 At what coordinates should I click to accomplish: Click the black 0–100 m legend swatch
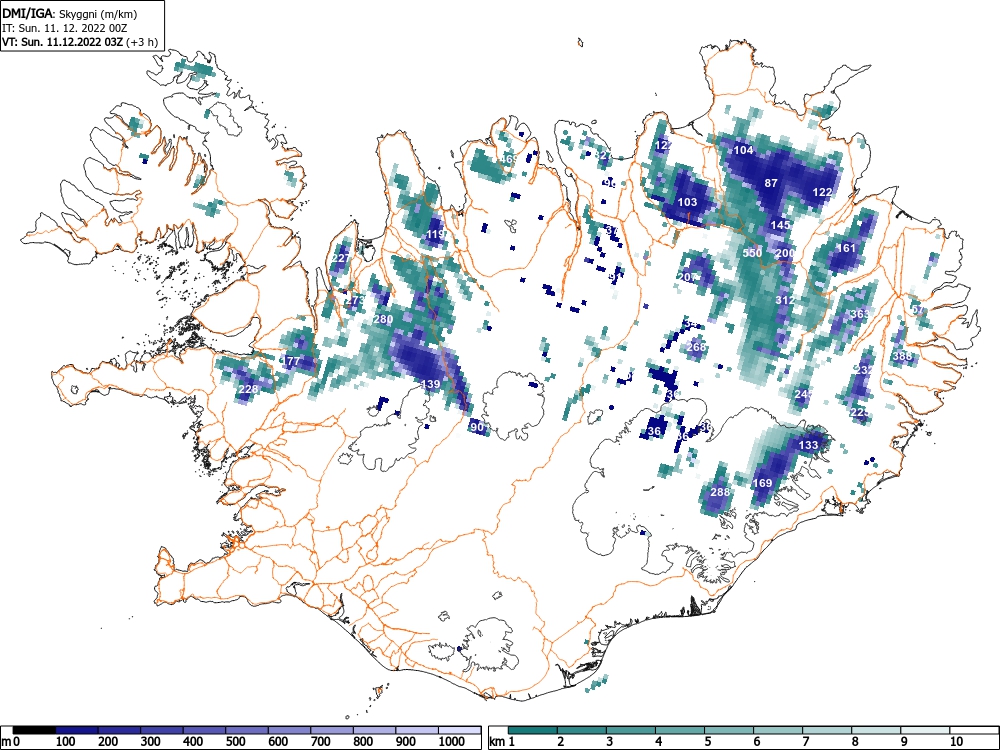click(34, 730)
